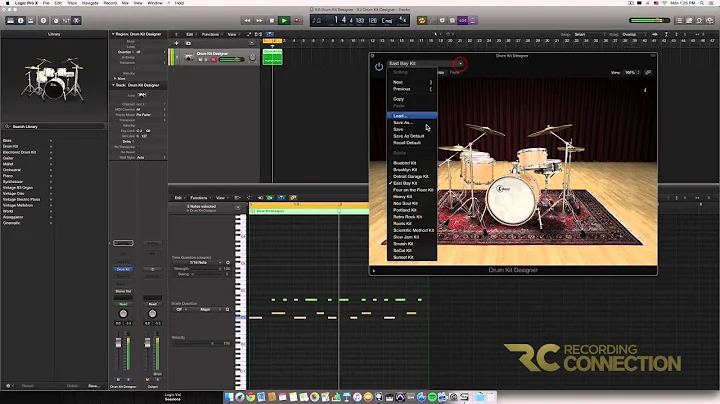Viewport: 720px width, 404px height.
Task: Click the Drum Kit Designer track drum icon
Action: (x=188, y=57)
